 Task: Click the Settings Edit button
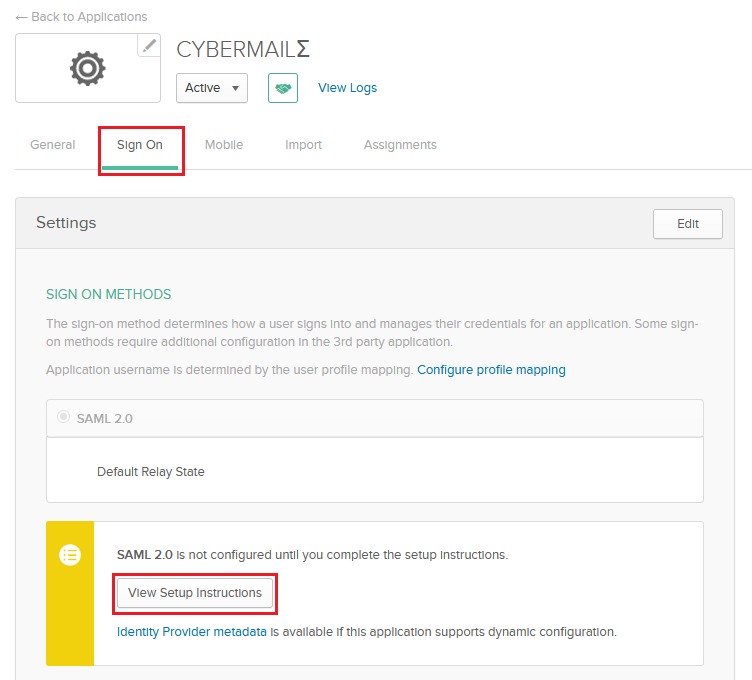(x=688, y=224)
